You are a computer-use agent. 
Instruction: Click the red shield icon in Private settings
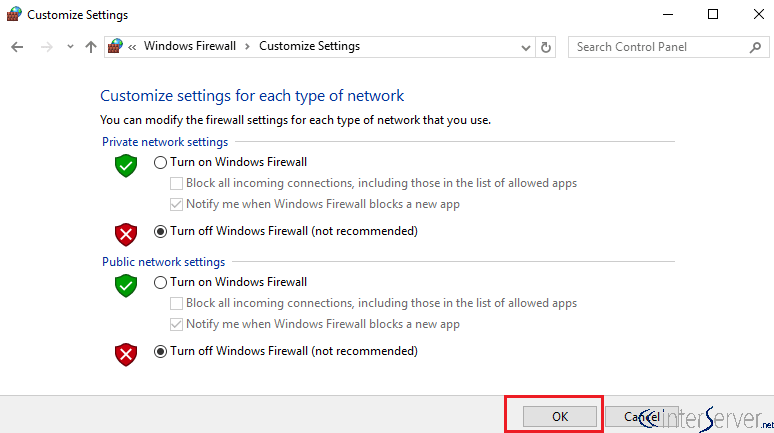pyautogui.click(x=126, y=235)
